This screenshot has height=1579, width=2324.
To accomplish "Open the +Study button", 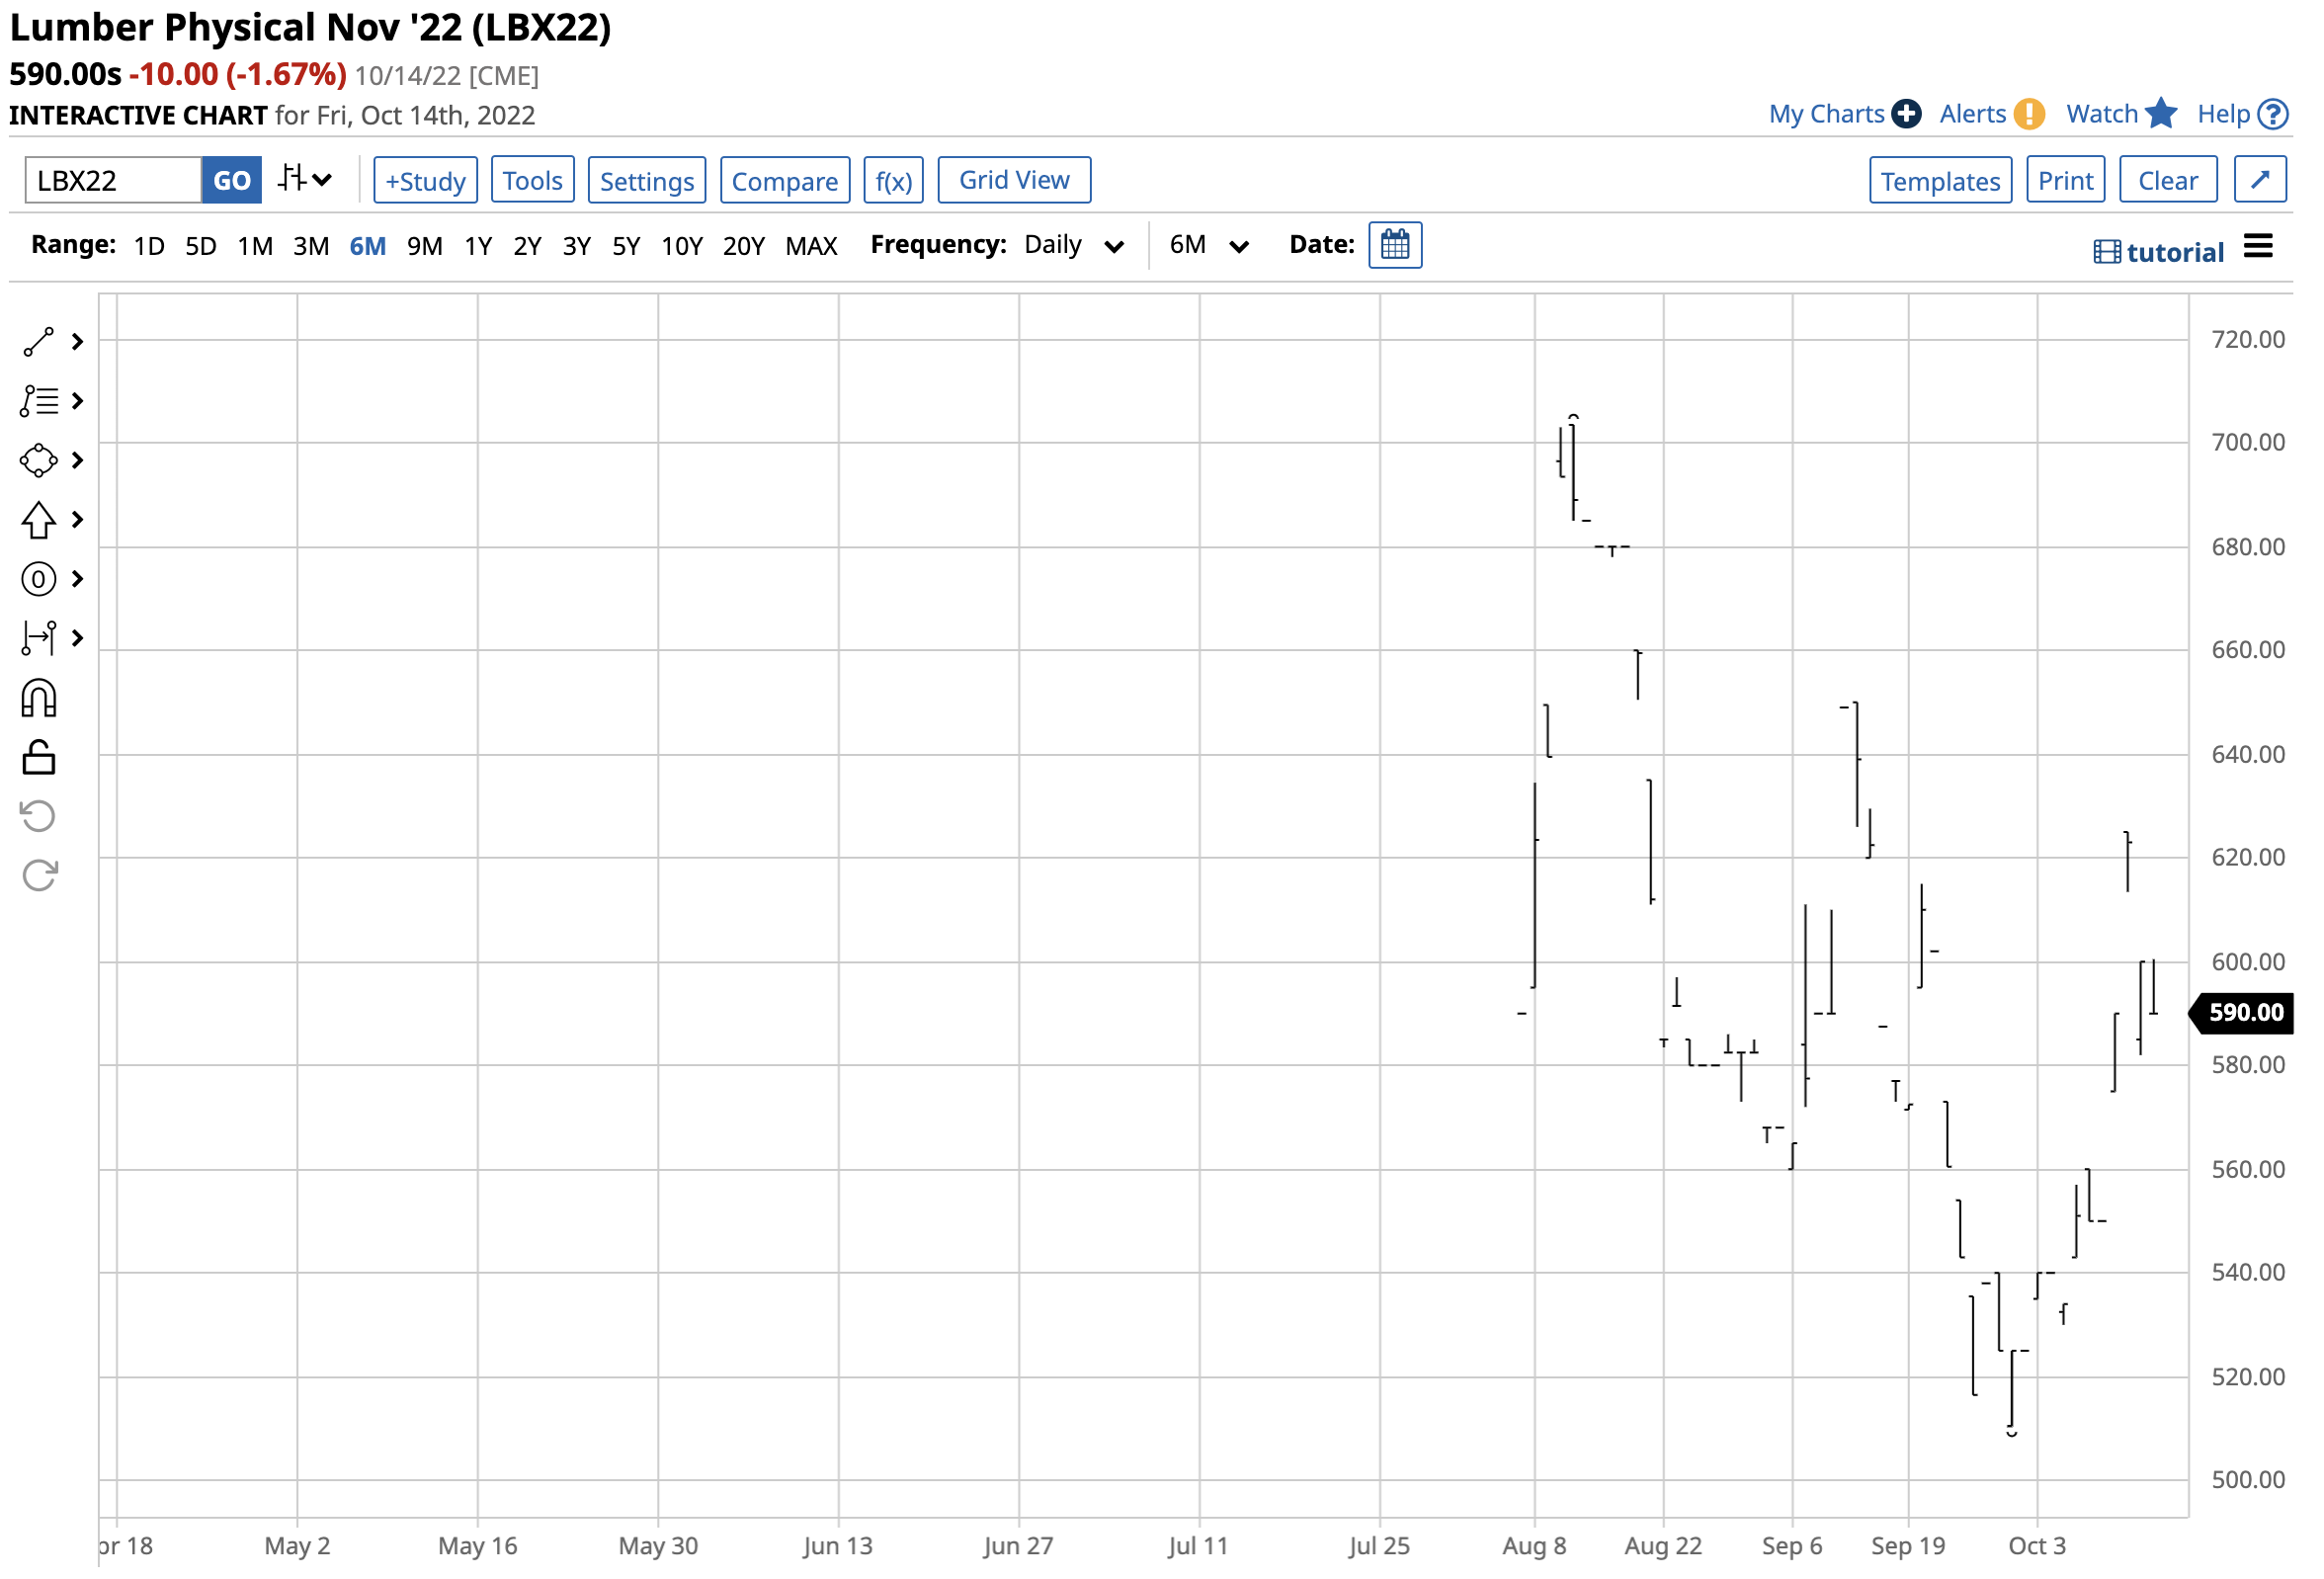I will tap(426, 181).
